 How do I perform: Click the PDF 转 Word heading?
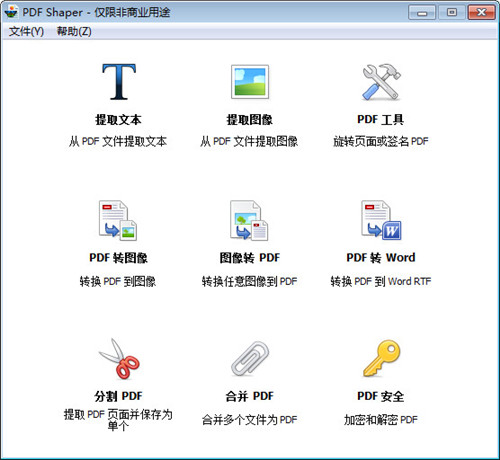[x=381, y=258]
